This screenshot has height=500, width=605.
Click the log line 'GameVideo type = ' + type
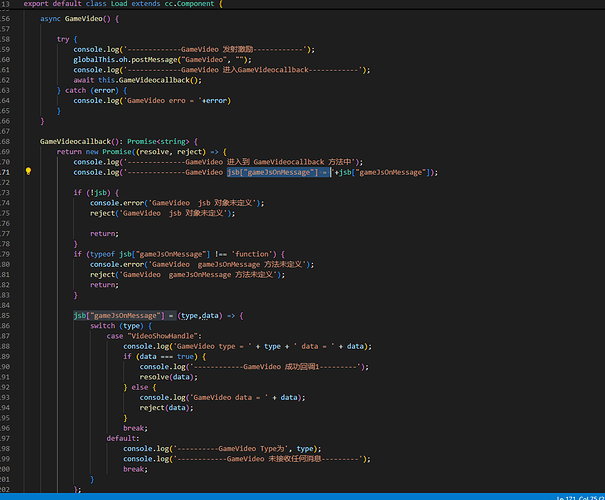click(247, 346)
